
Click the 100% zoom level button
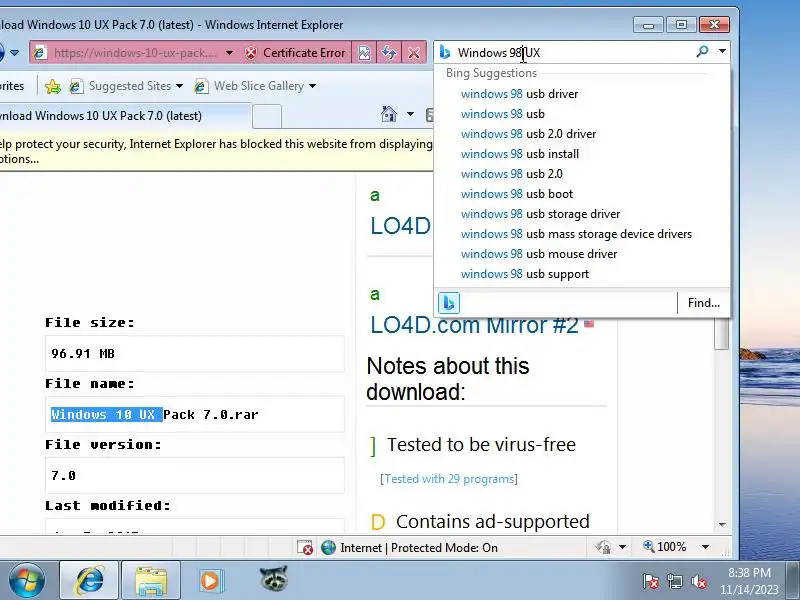click(x=665, y=547)
